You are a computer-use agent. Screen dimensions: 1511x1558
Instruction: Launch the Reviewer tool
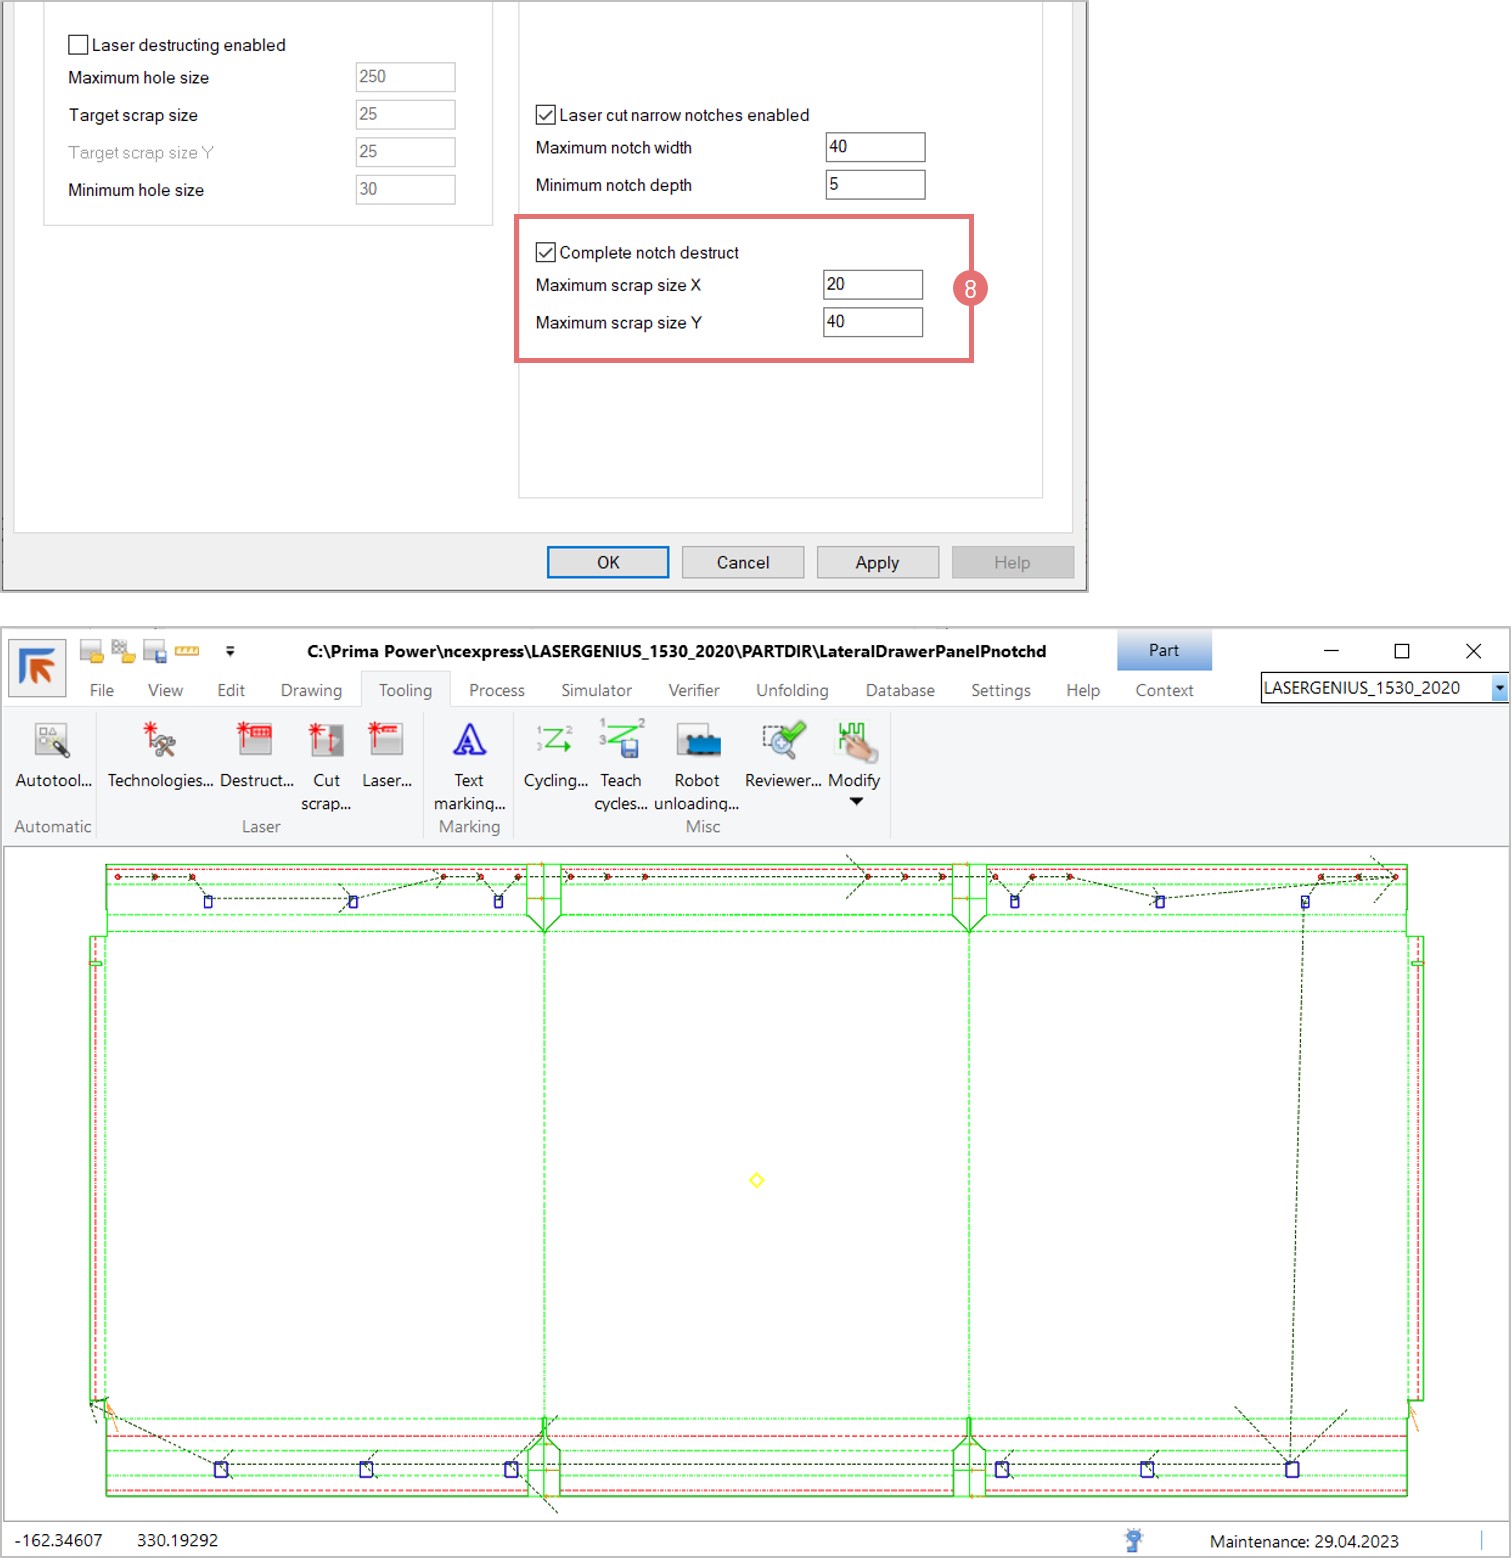click(782, 741)
